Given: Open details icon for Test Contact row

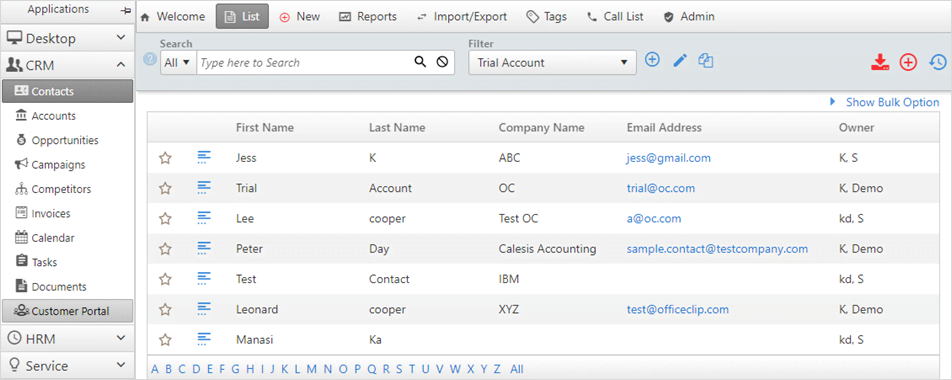Looking at the screenshot, I should coord(204,279).
